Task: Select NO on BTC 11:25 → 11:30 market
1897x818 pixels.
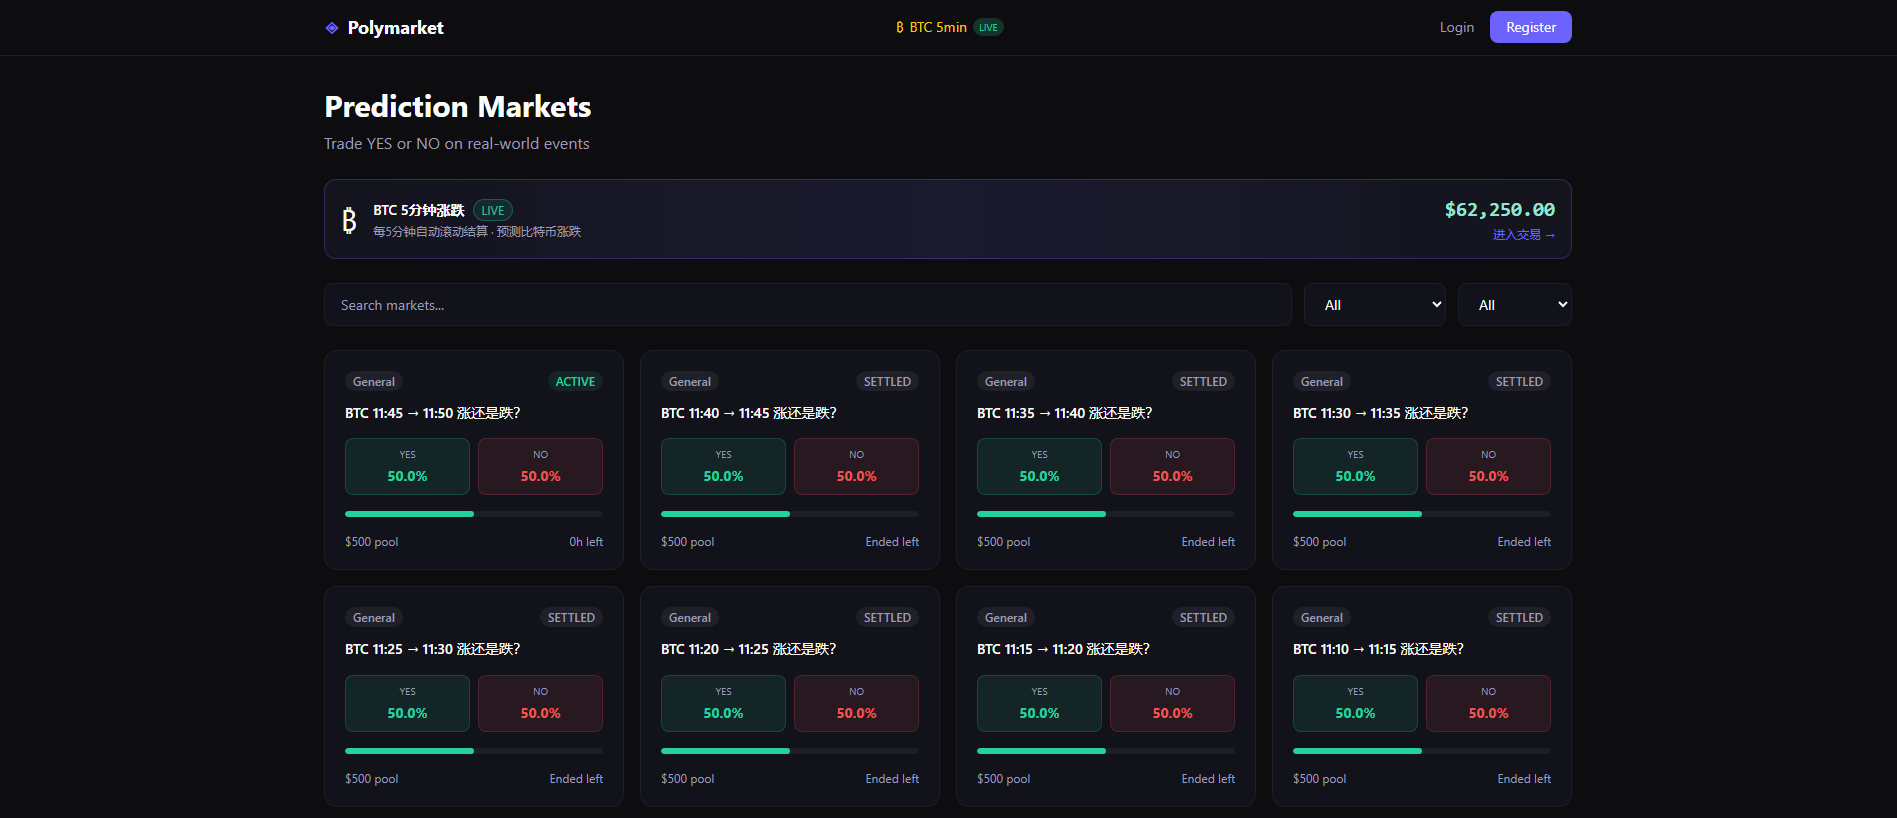Action: pyautogui.click(x=540, y=703)
